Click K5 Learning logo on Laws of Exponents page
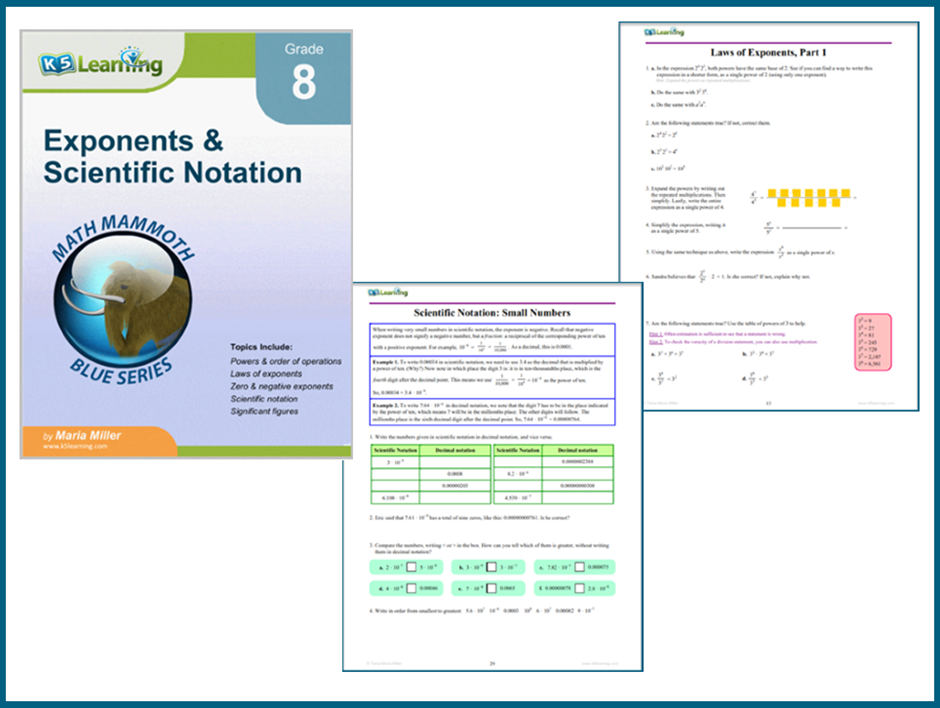 [664, 32]
